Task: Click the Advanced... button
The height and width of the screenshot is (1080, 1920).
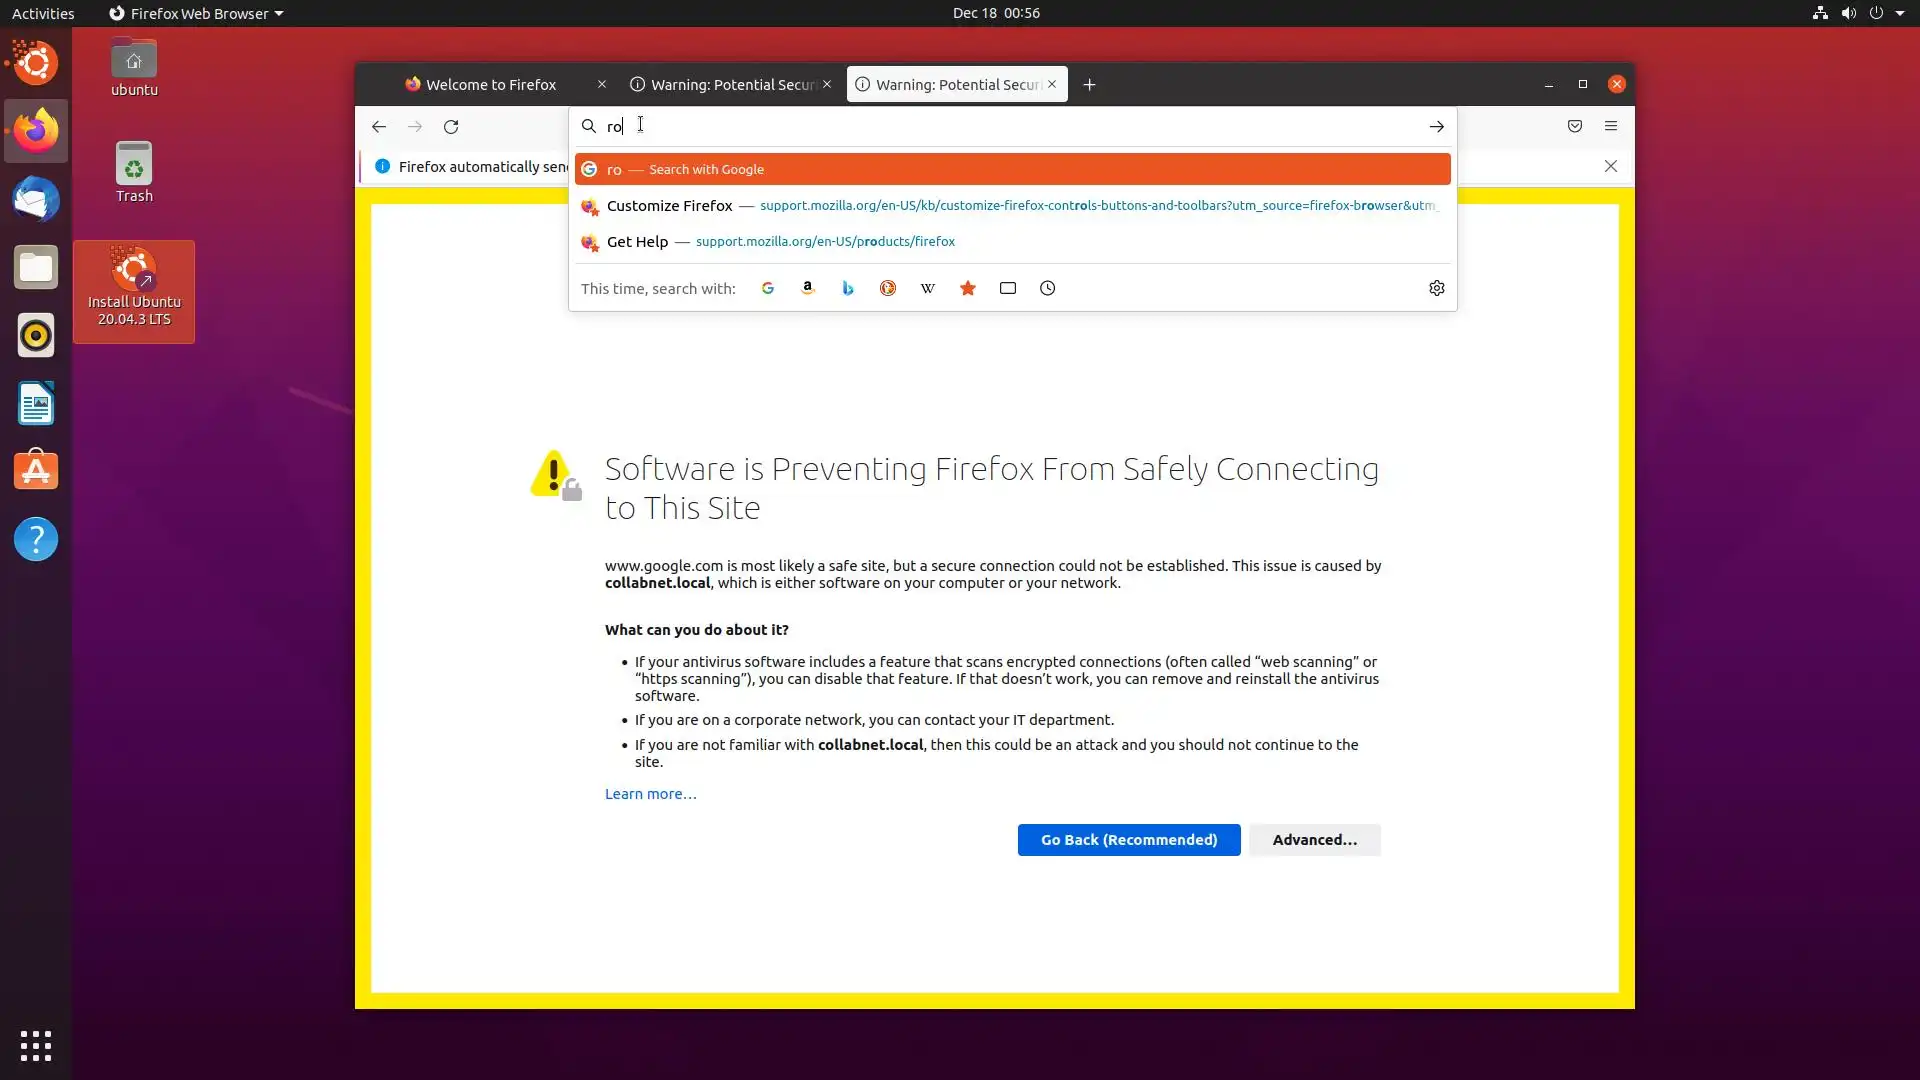Action: (1314, 840)
